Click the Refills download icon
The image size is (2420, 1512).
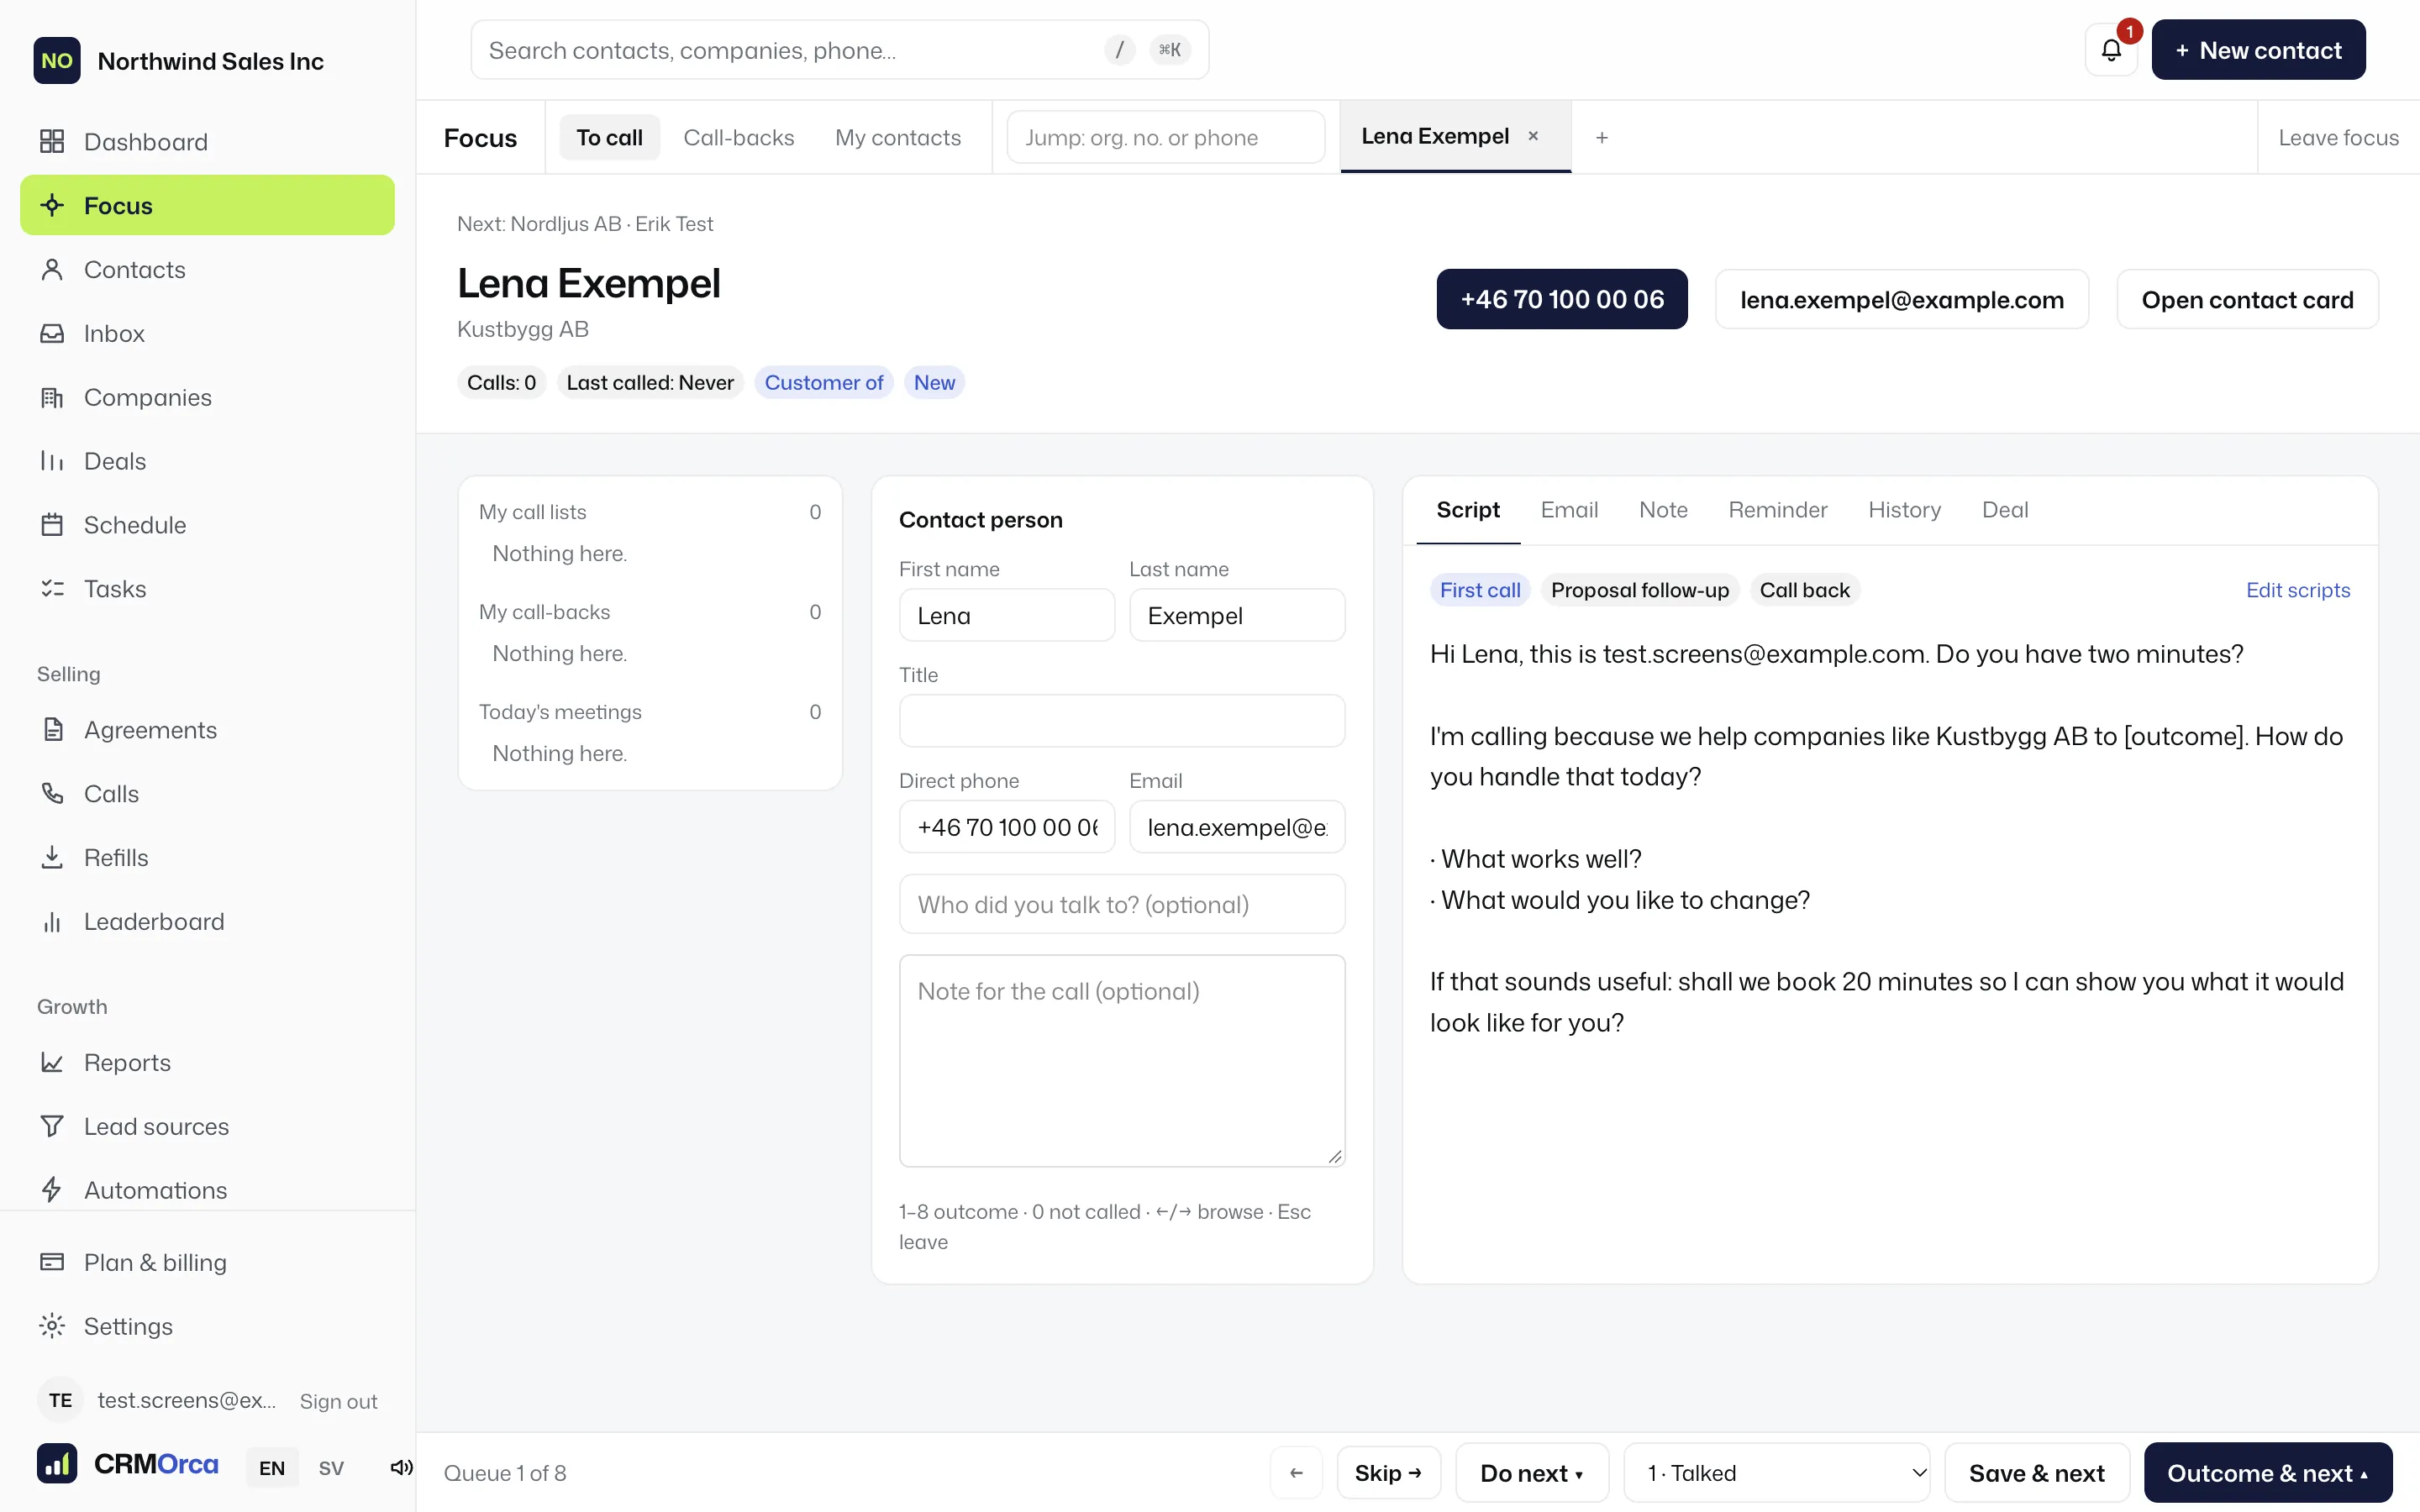tap(52, 858)
